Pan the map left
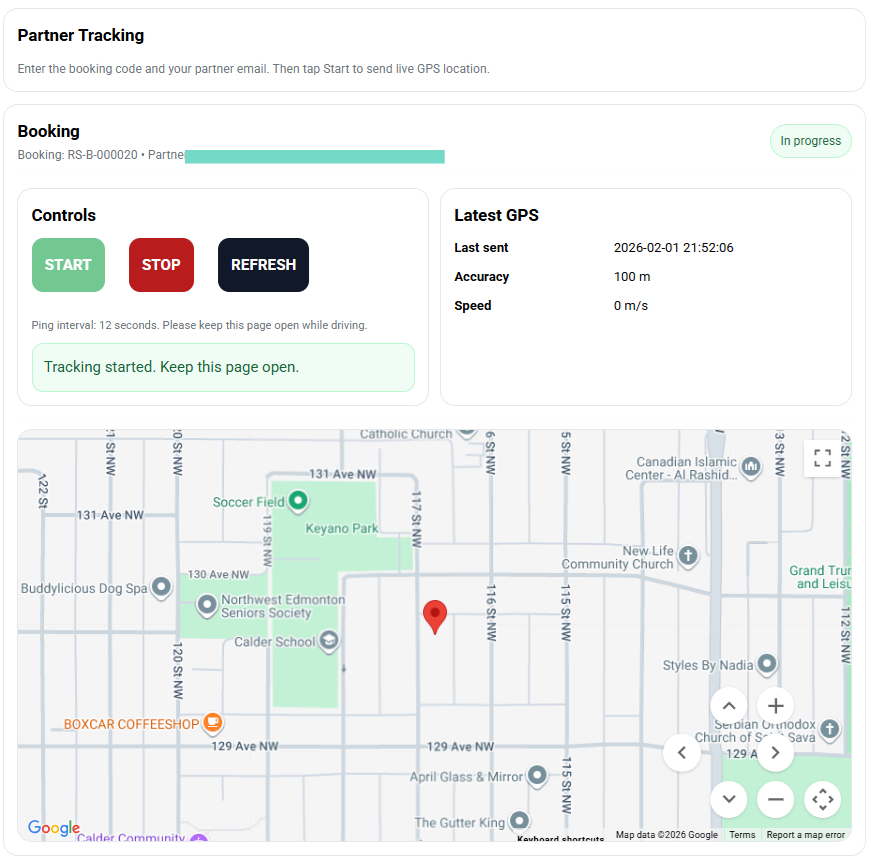 (x=682, y=753)
